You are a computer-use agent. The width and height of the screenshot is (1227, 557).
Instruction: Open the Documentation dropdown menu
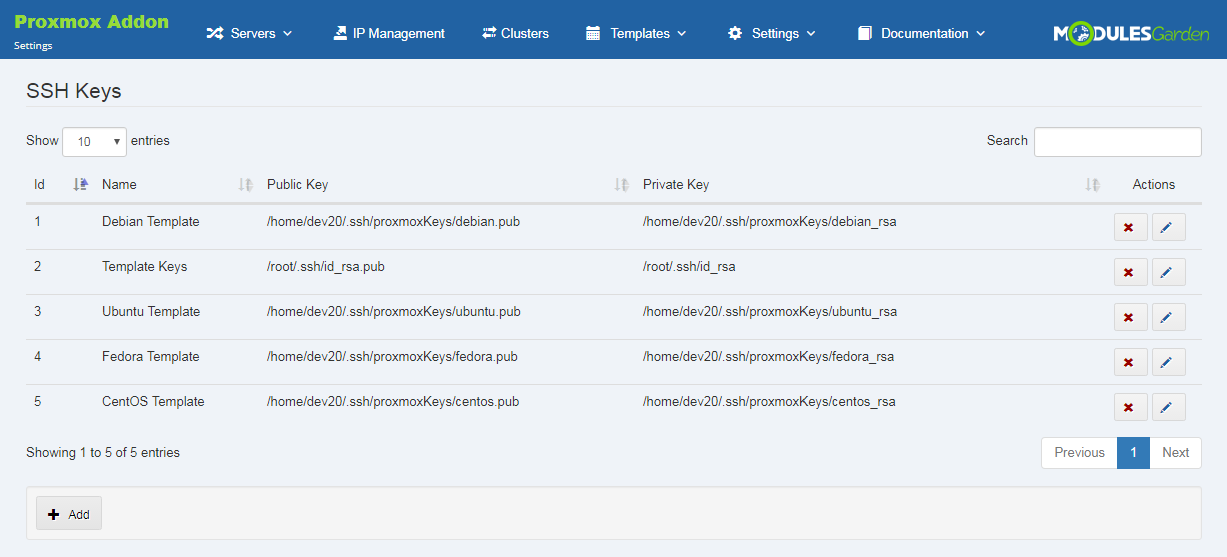pyautogui.click(x=921, y=33)
